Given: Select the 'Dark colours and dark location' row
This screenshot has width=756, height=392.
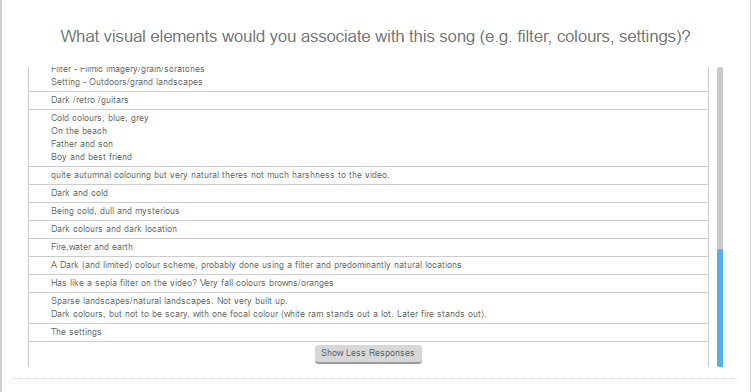Looking at the screenshot, I should coord(368,229).
